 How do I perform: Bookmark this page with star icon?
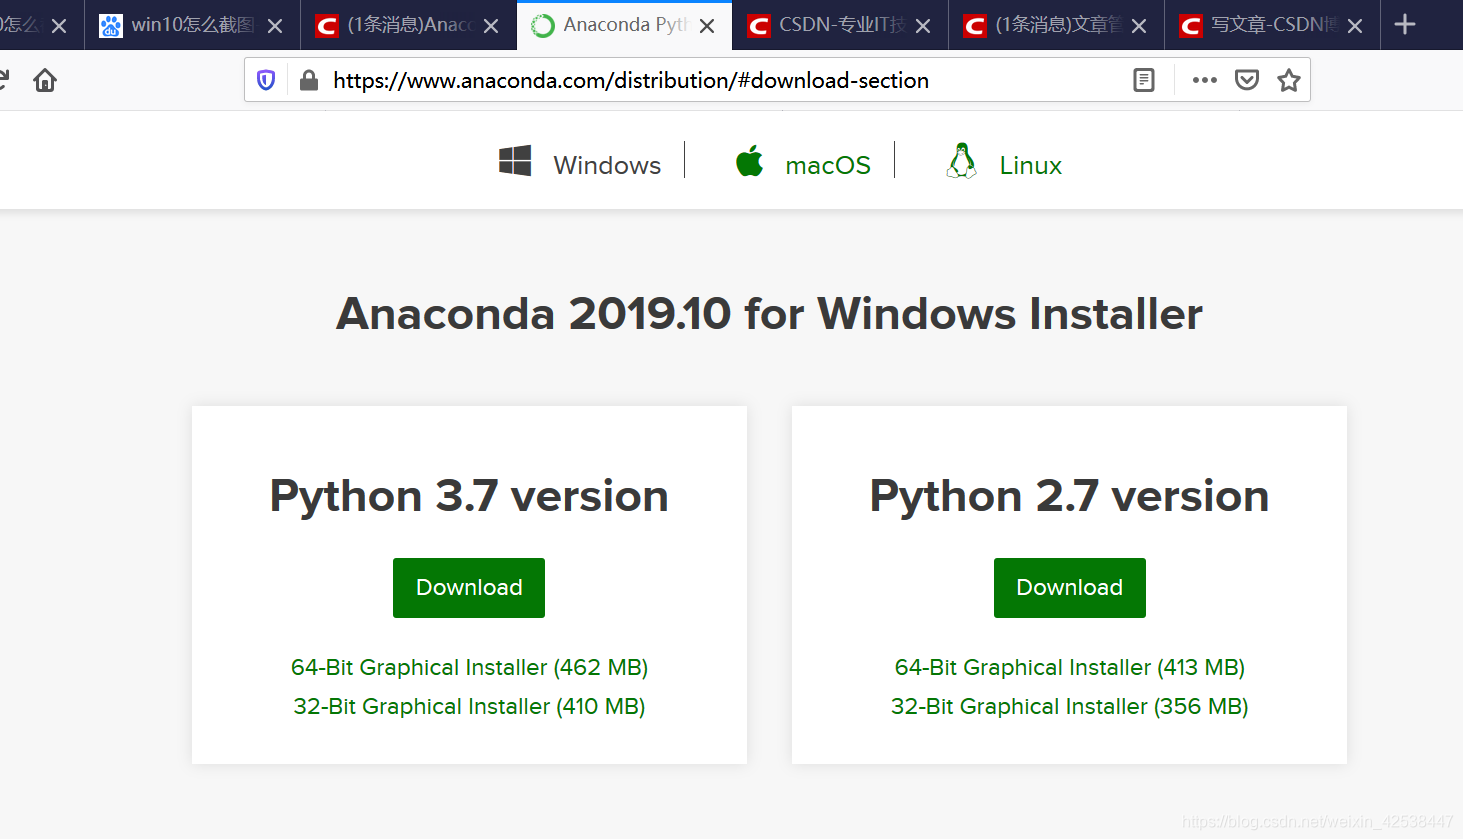pos(1289,80)
